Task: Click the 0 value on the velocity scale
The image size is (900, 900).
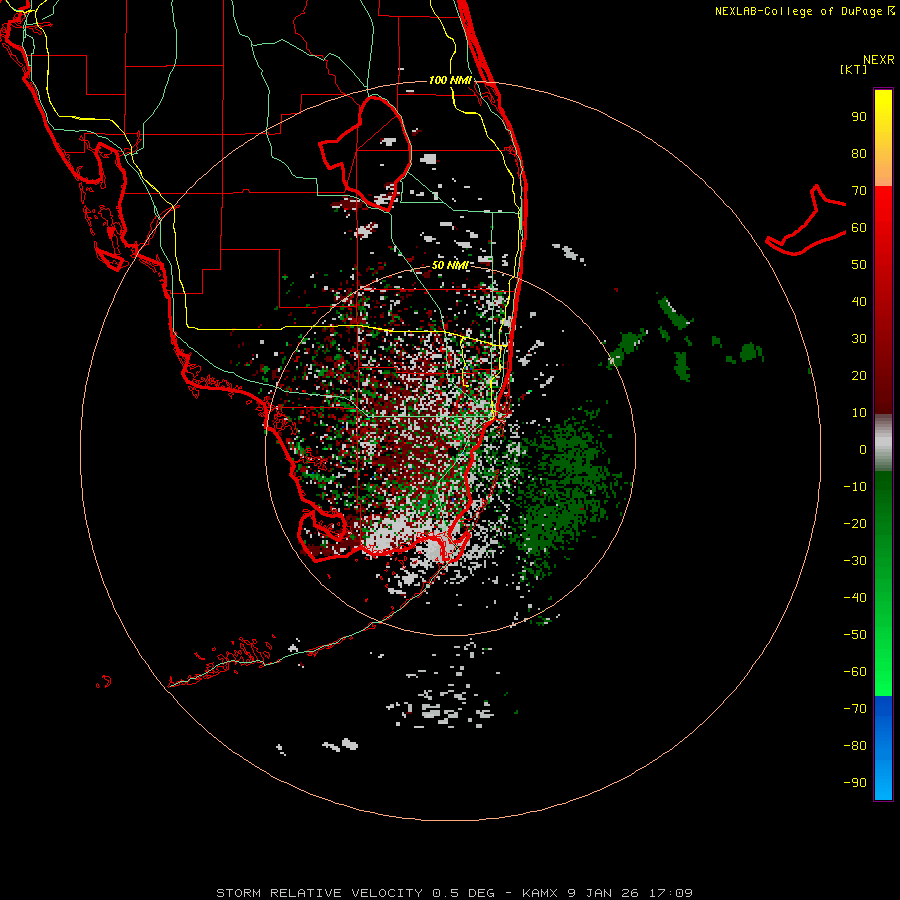Action: click(x=863, y=449)
